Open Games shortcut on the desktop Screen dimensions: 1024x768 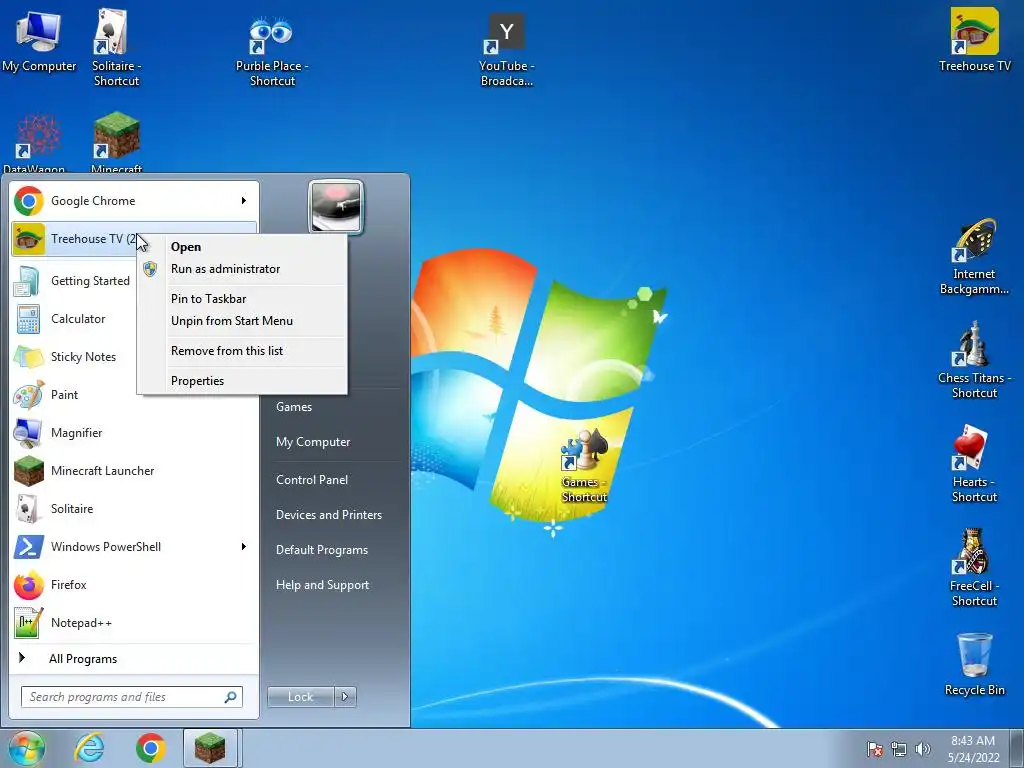[584, 465]
